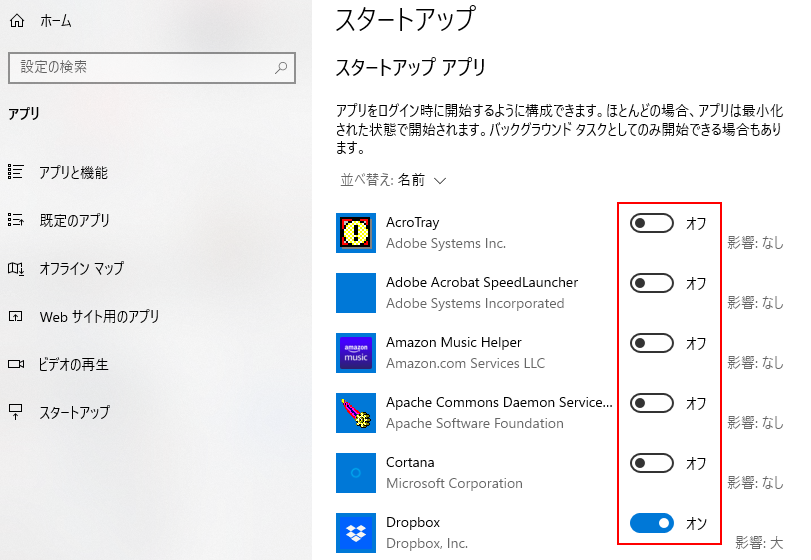Click the Cortana app icon
This screenshot has height=560, width=811.
click(x=356, y=472)
